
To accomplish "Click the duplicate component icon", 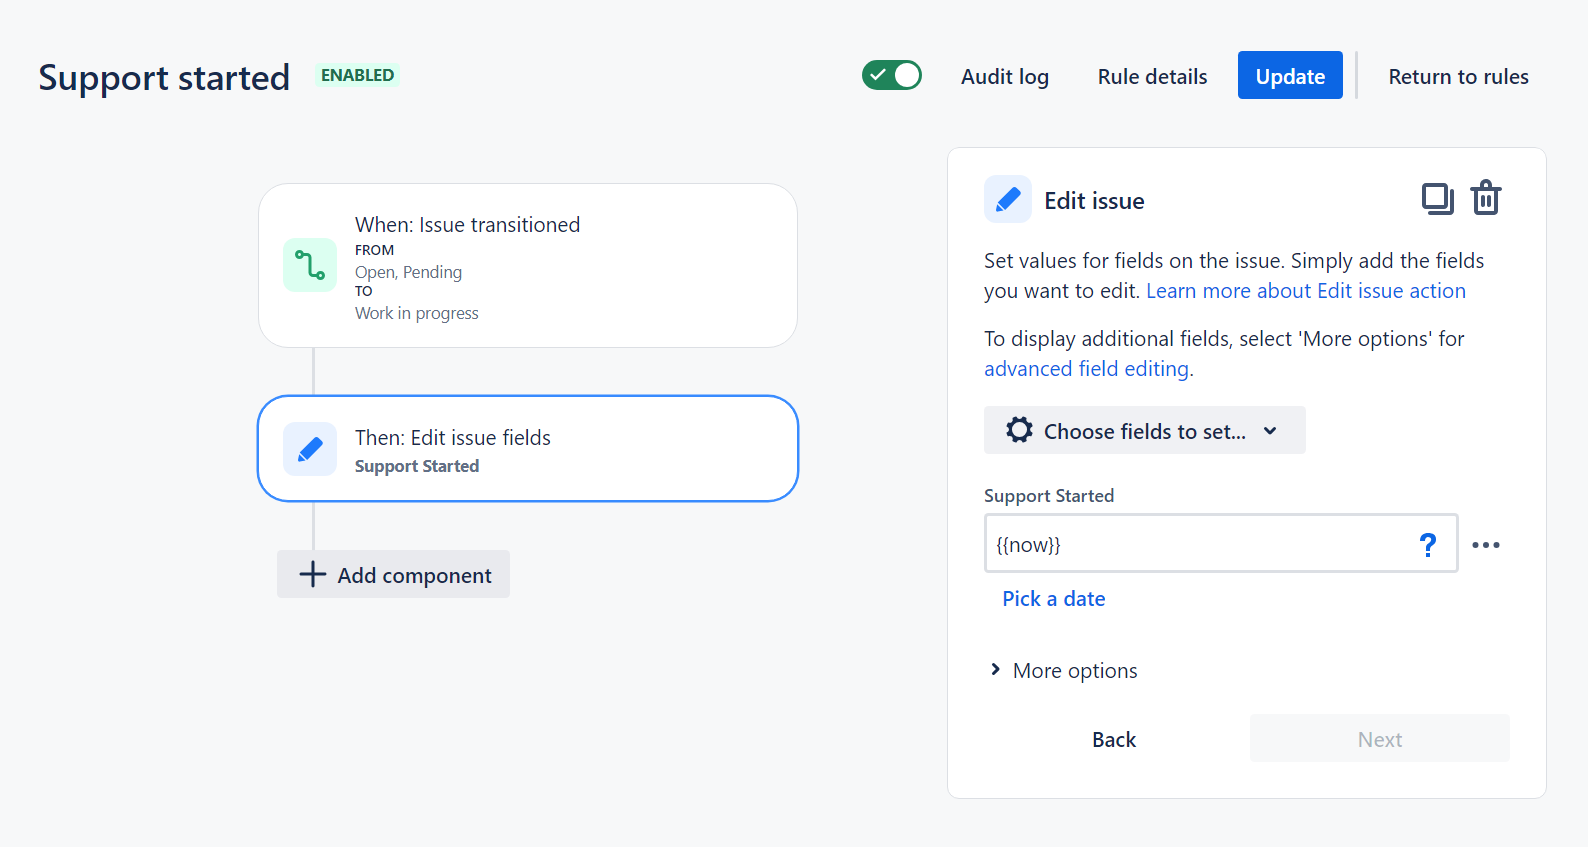I will click(1437, 199).
